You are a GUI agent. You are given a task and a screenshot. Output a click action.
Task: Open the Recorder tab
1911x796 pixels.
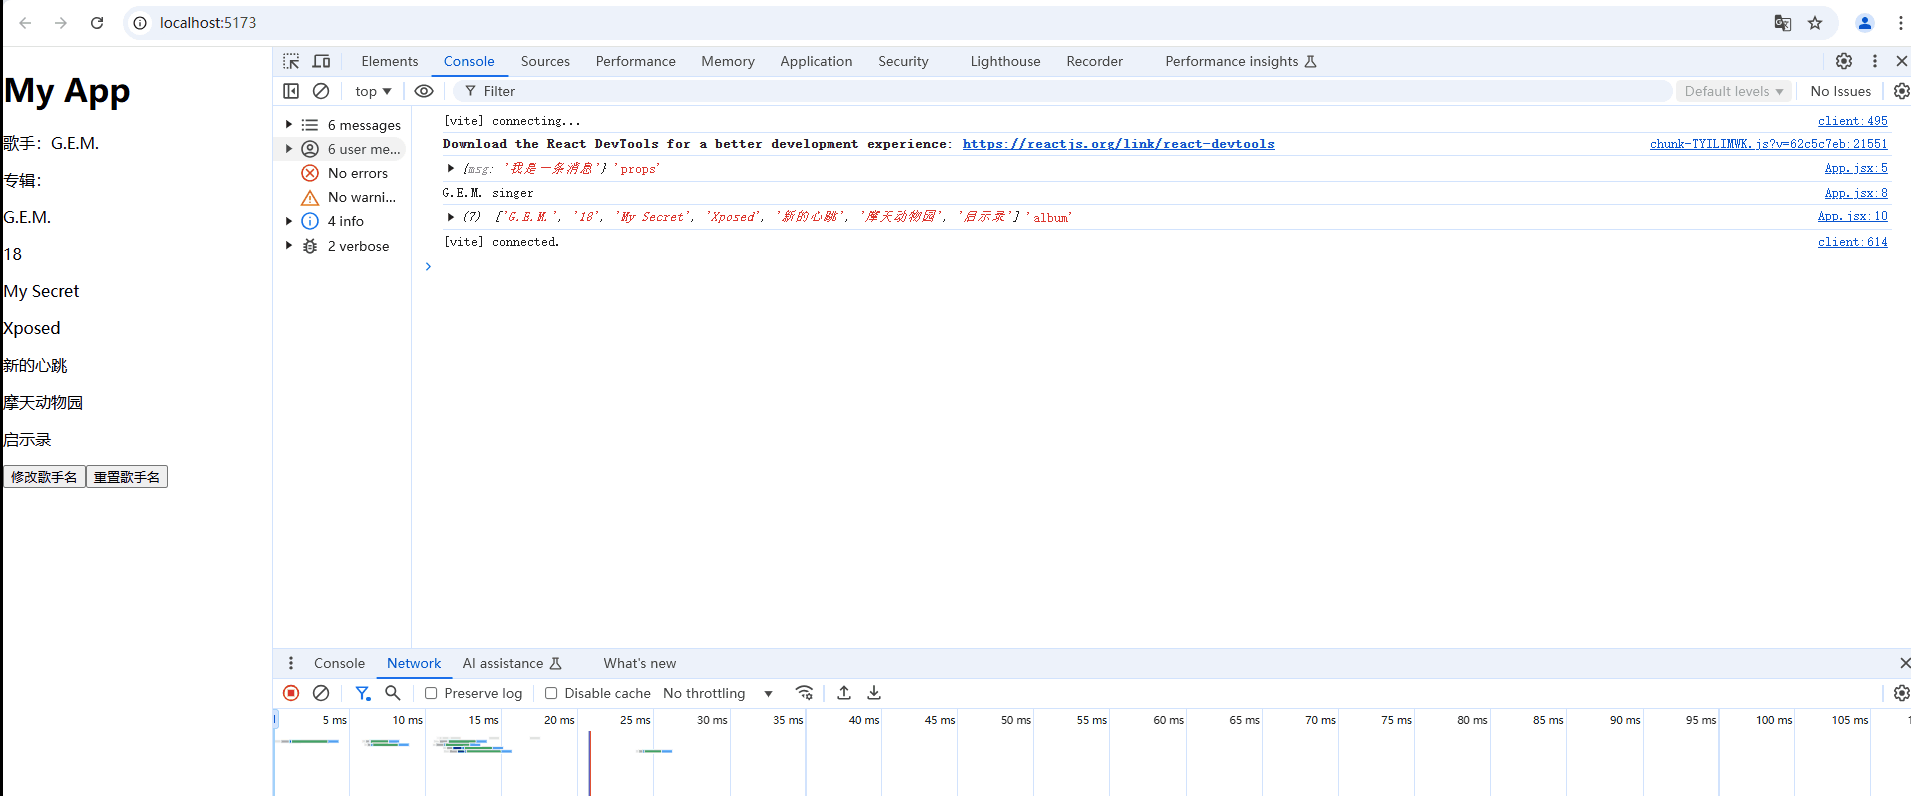tap(1094, 61)
